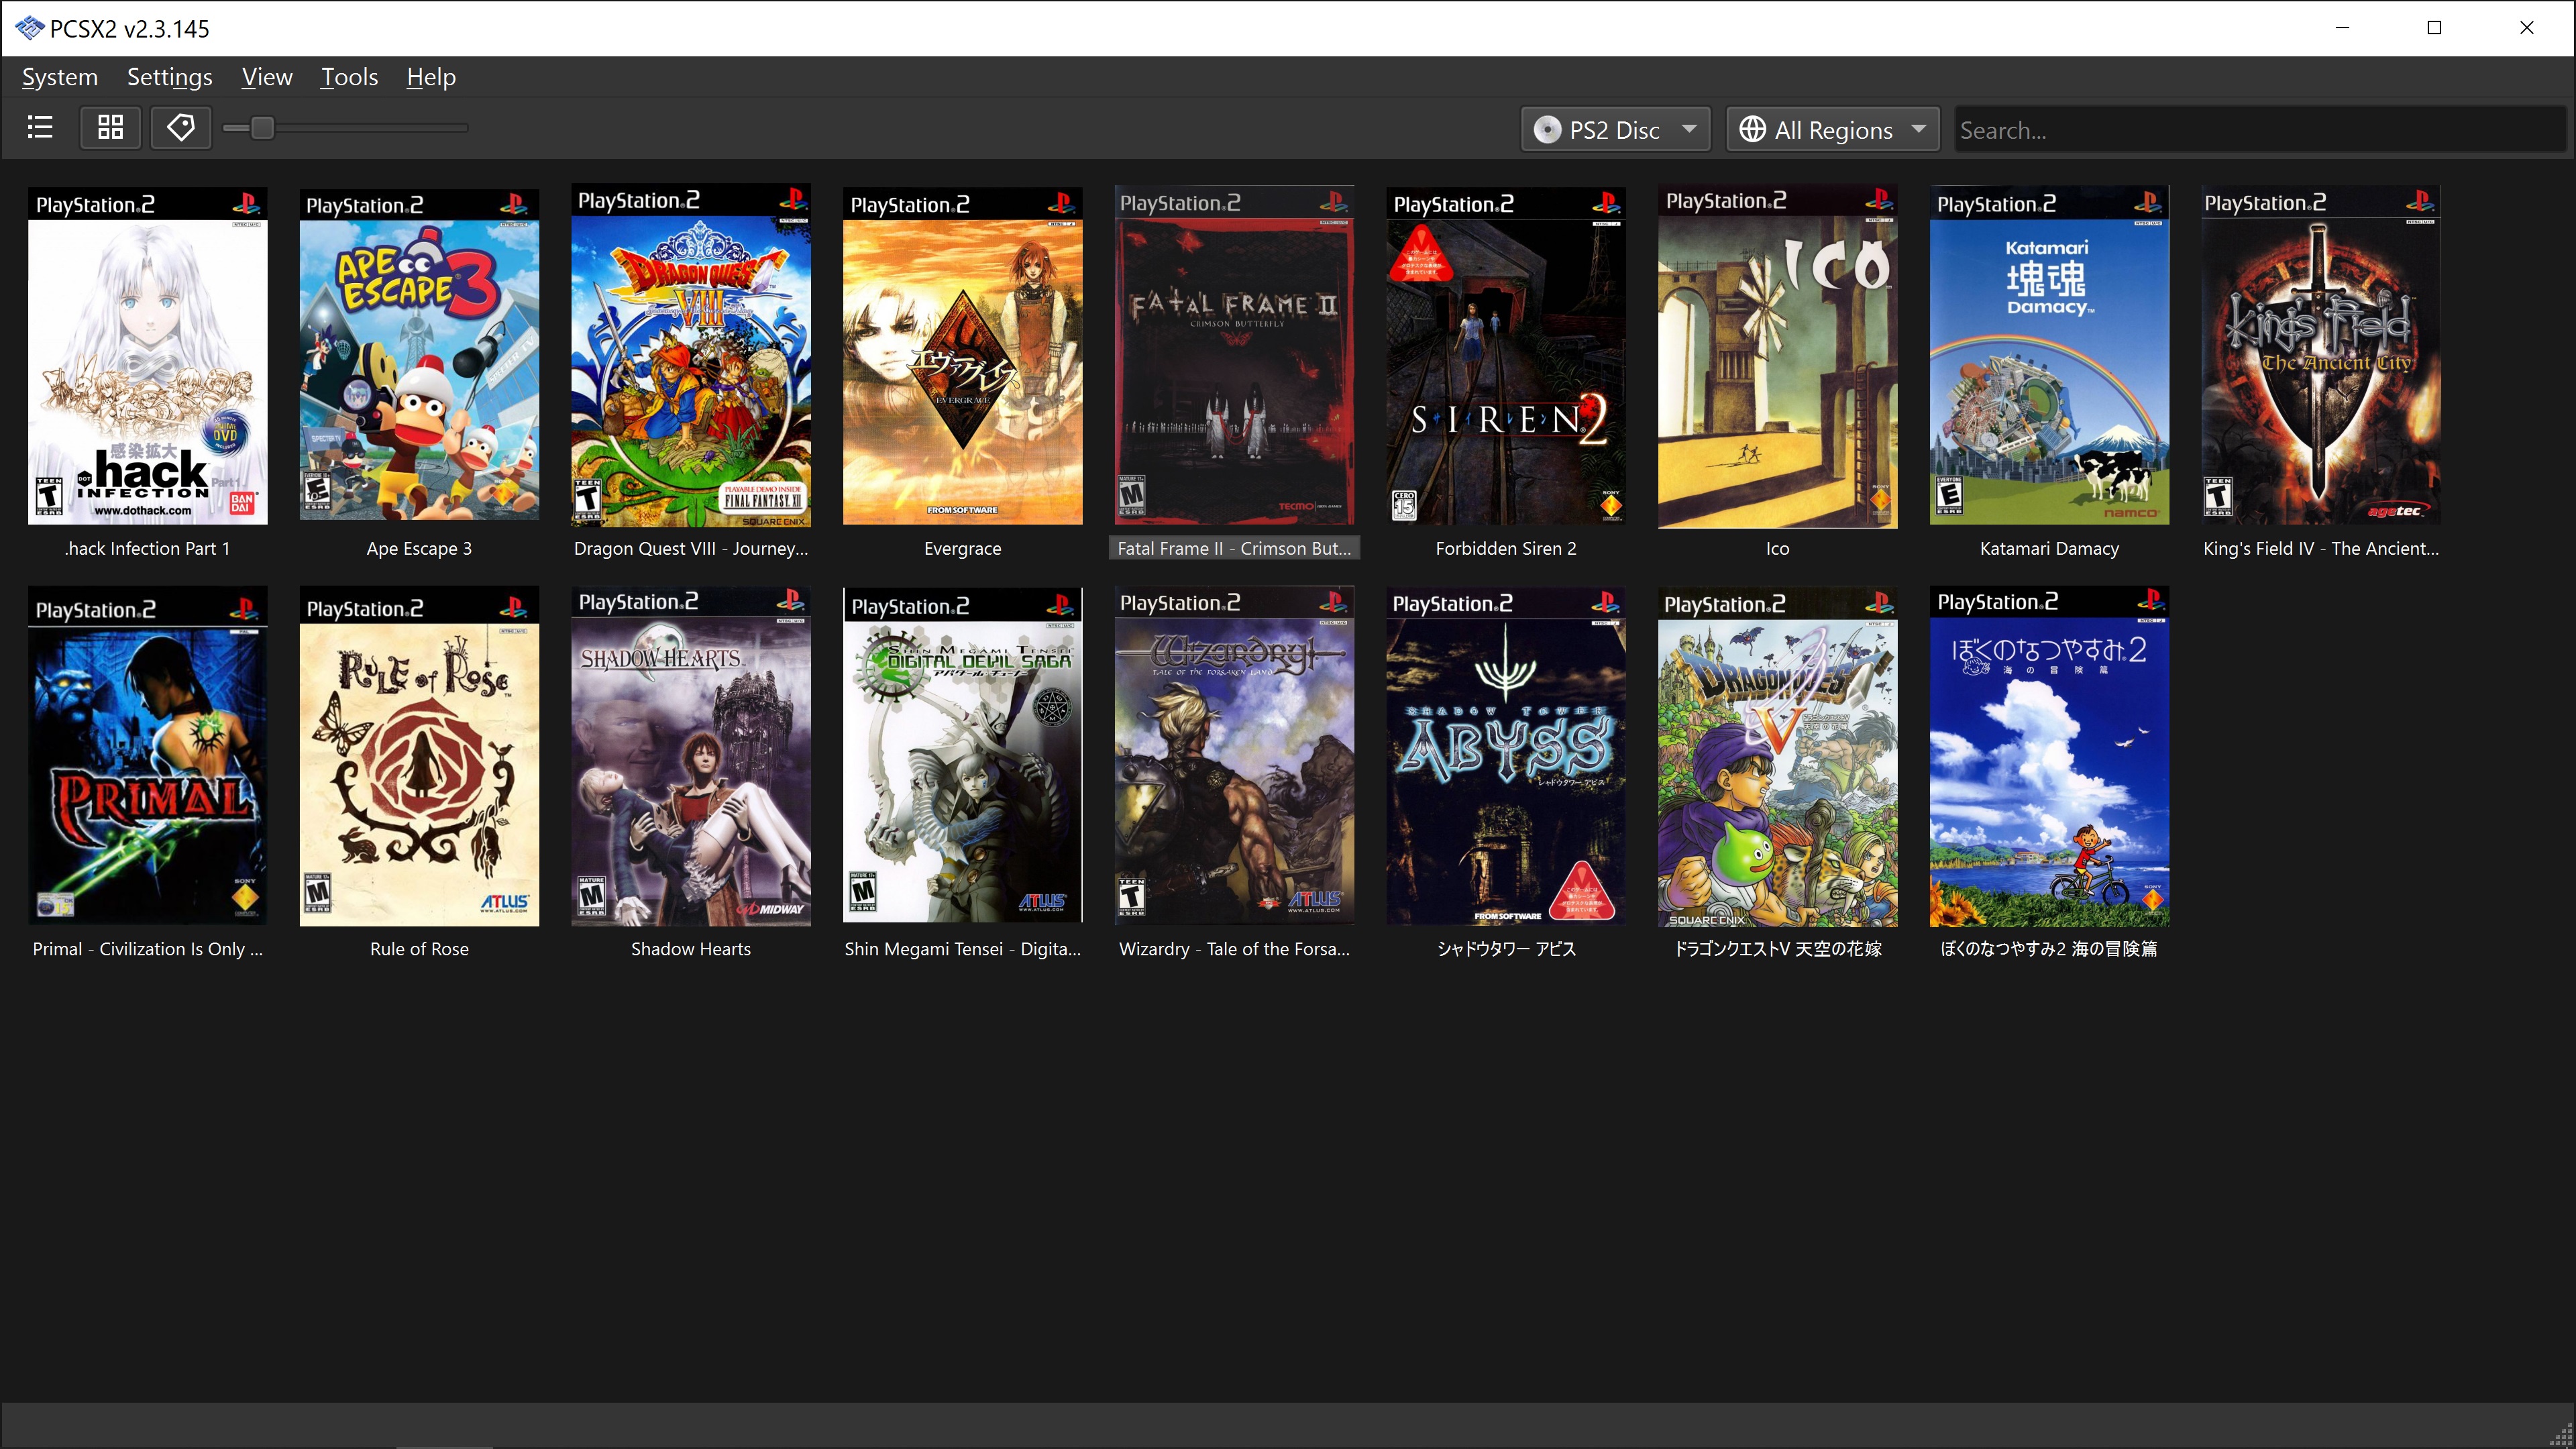Screen dimensions: 2576x1449
Task: Click the 'Ico' title text
Action: (x=1778, y=548)
